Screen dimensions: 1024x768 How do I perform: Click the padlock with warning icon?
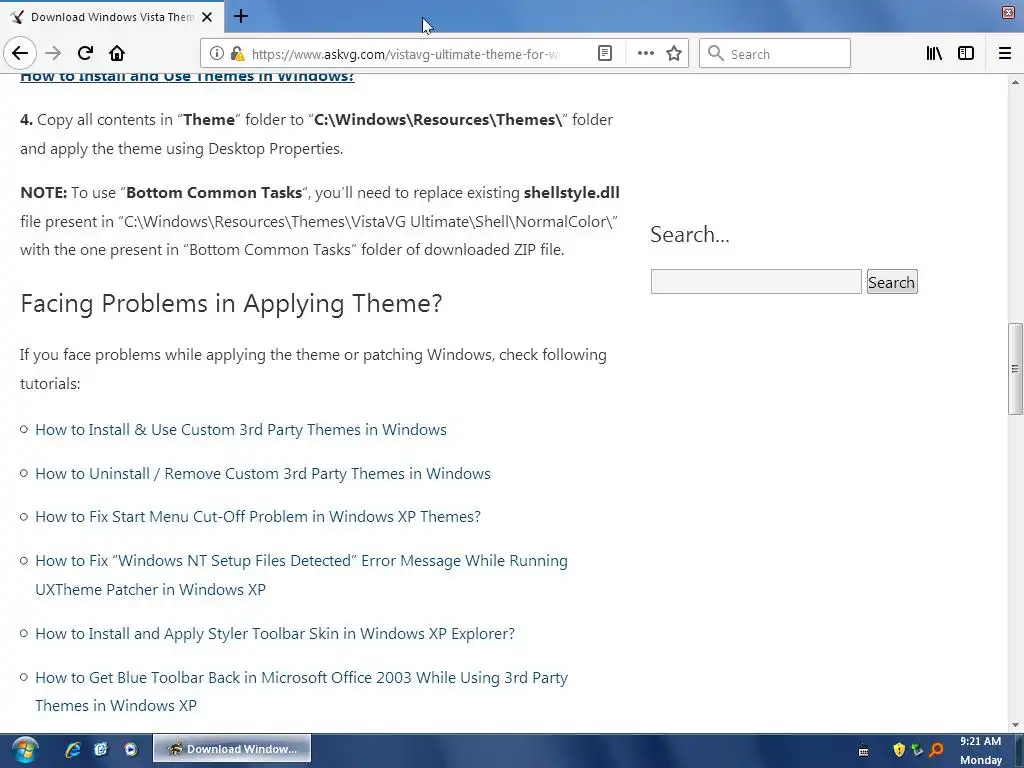click(x=238, y=54)
